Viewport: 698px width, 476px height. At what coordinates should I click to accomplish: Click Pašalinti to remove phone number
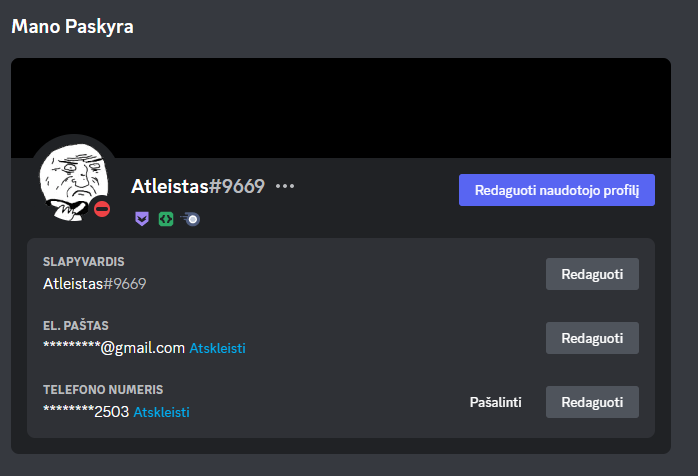tap(495, 403)
